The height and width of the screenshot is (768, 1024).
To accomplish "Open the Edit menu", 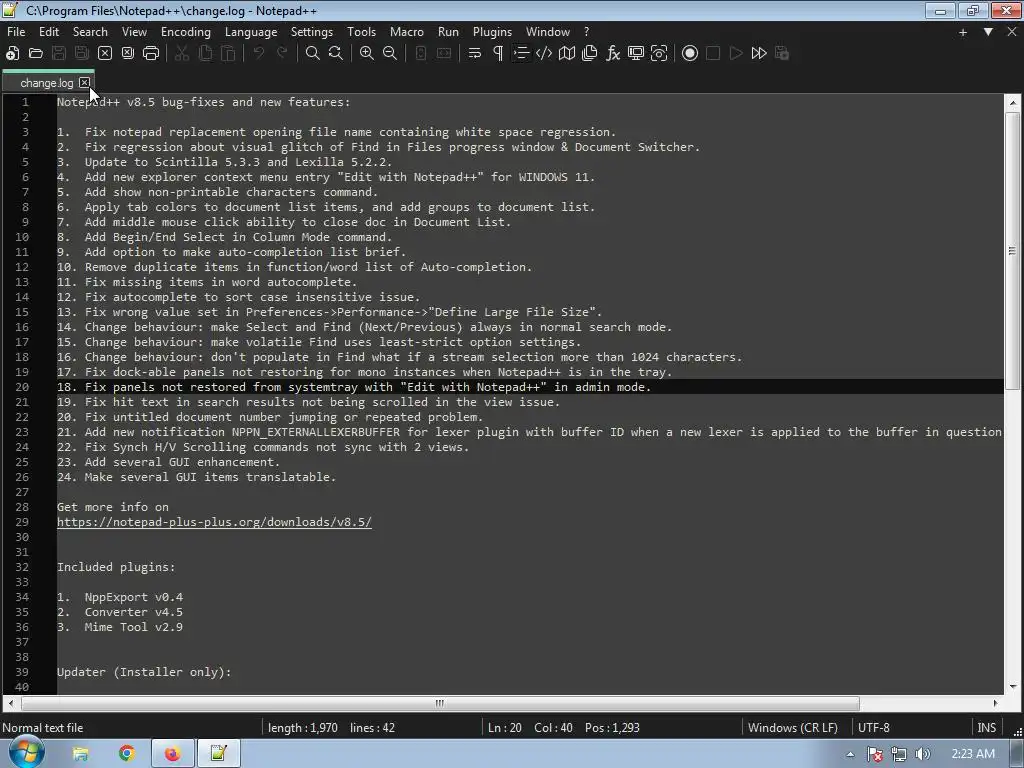I will tap(49, 31).
